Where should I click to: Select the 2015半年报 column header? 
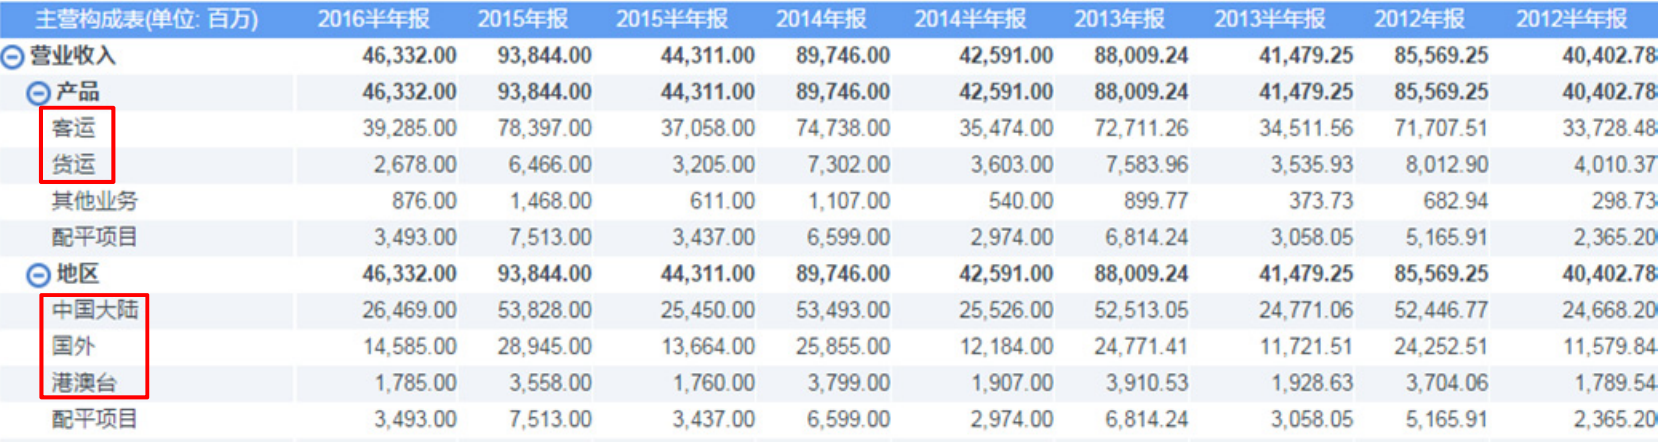point(672,19)
